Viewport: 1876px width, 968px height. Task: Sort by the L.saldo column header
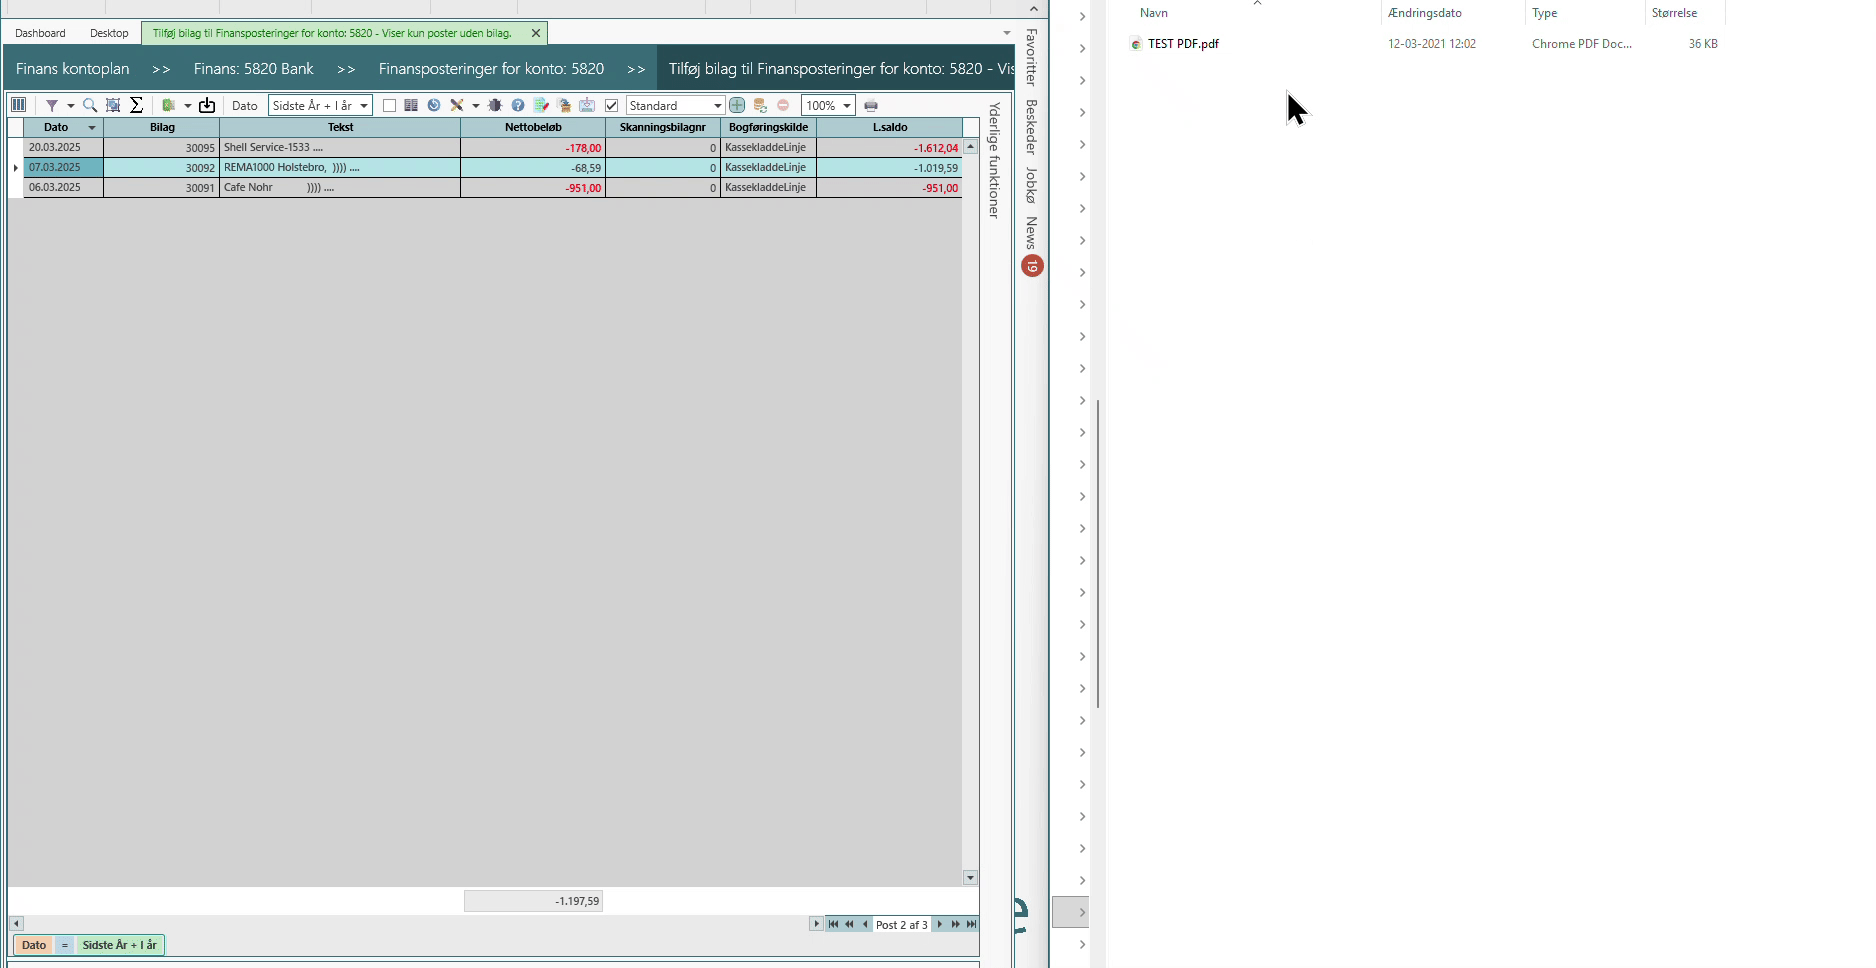(889, 127)
